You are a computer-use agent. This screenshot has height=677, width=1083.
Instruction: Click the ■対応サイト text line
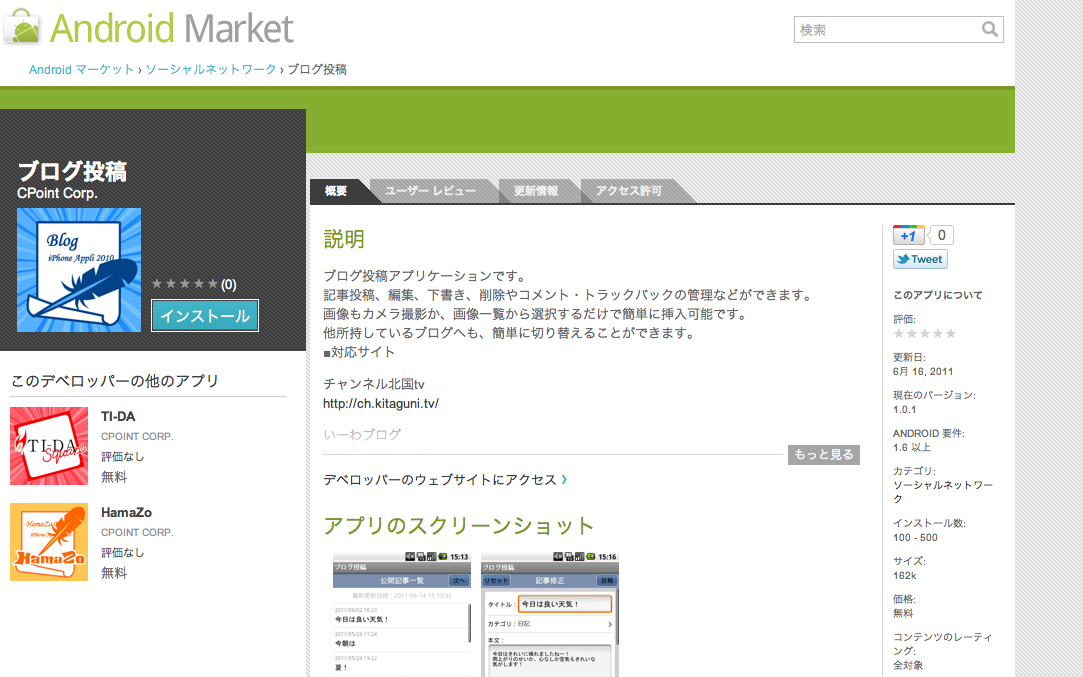click(359, 352)
